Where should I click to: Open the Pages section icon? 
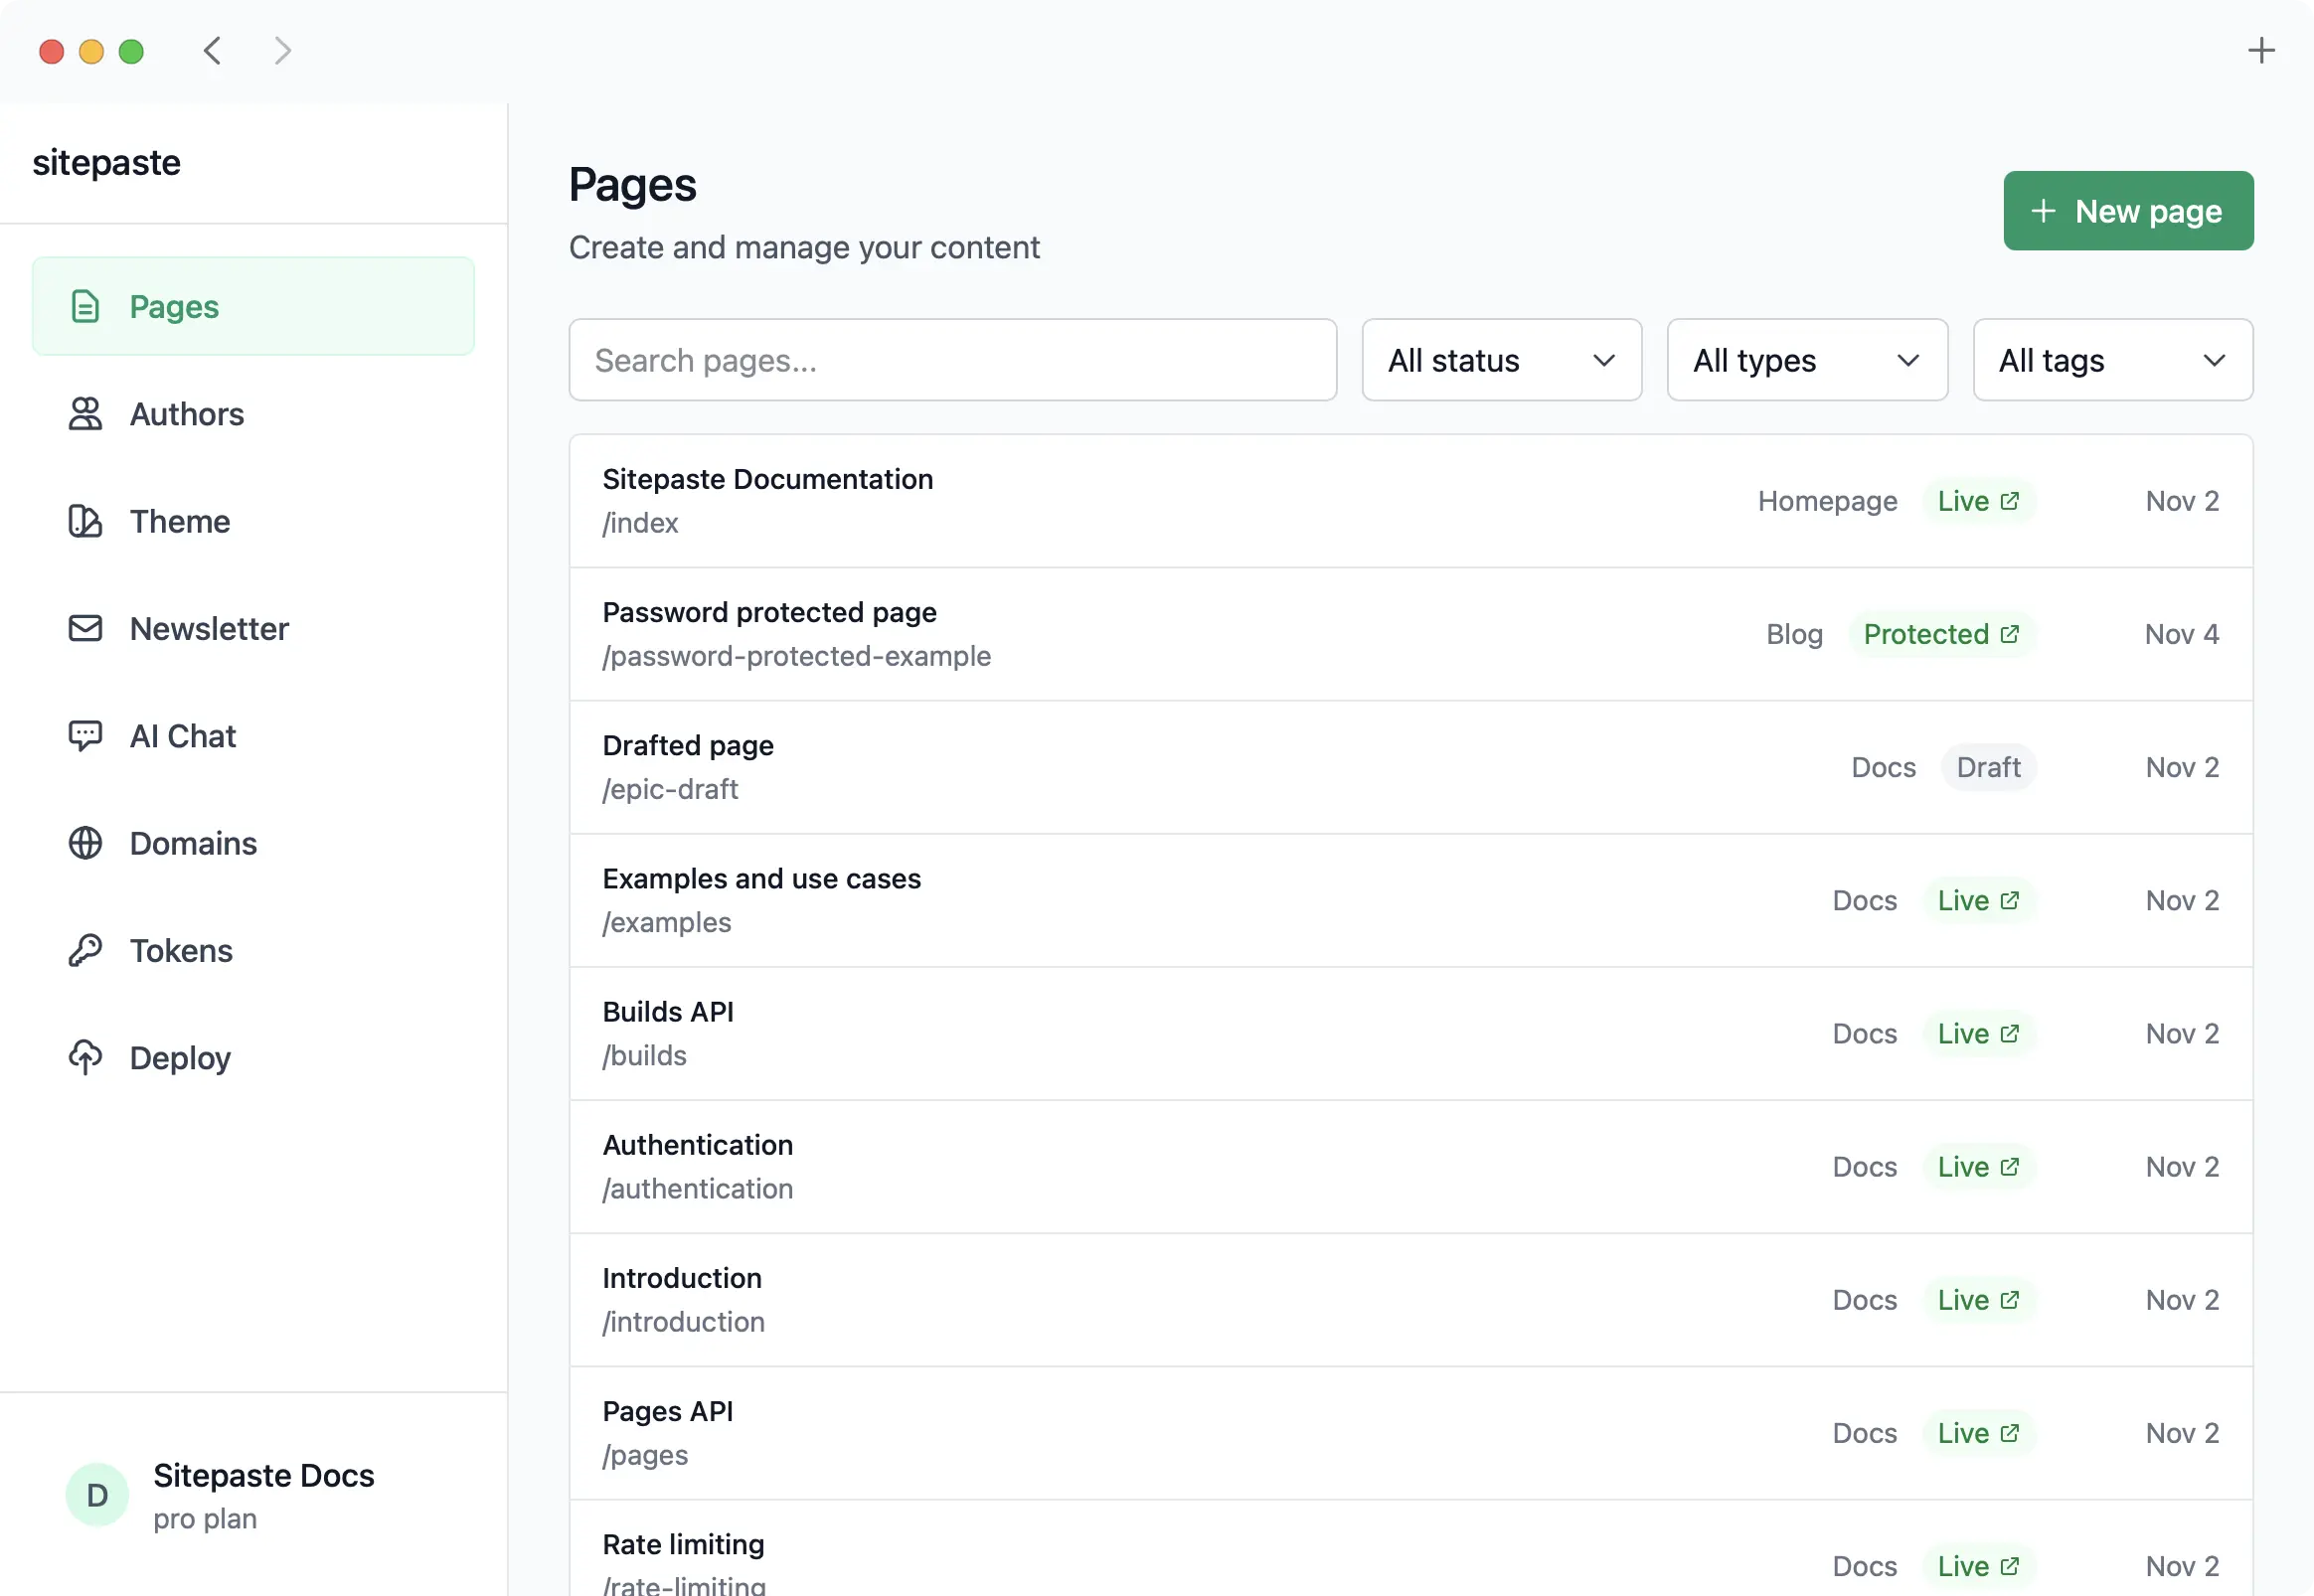(x=84, y=307)
